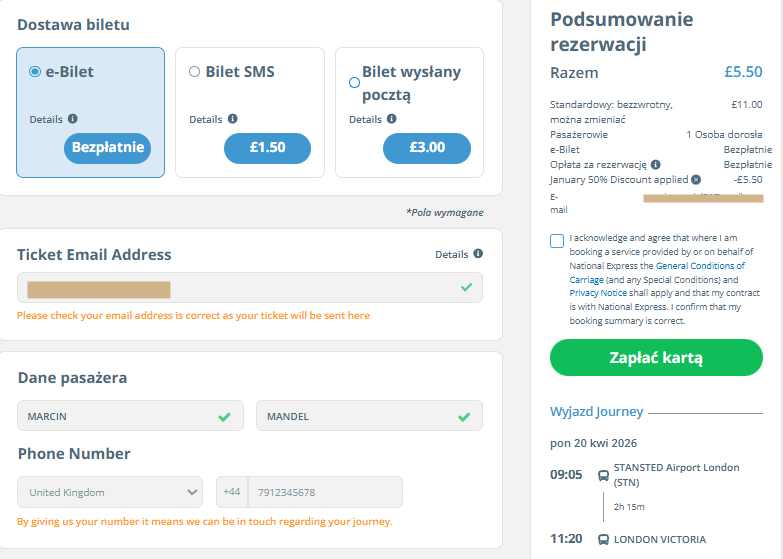
Task: Click the phone number input field
Action: point(325,492)
